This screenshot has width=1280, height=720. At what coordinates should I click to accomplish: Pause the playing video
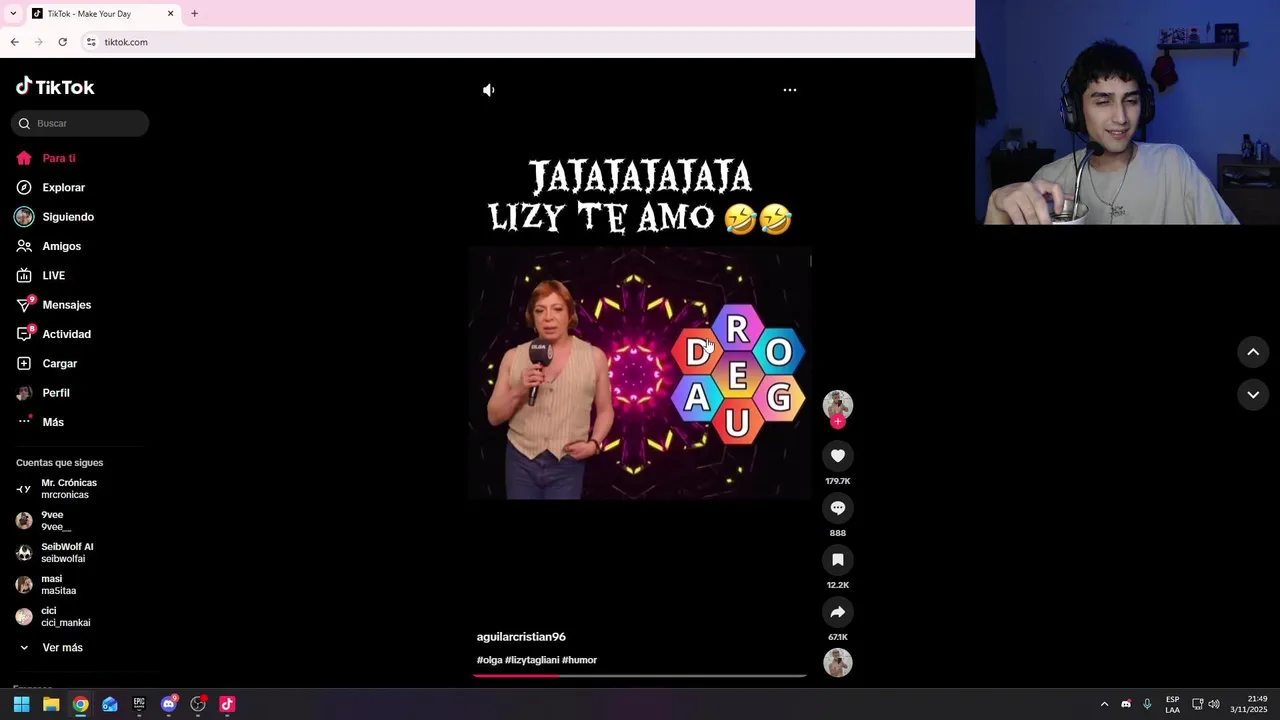(640, 373)
